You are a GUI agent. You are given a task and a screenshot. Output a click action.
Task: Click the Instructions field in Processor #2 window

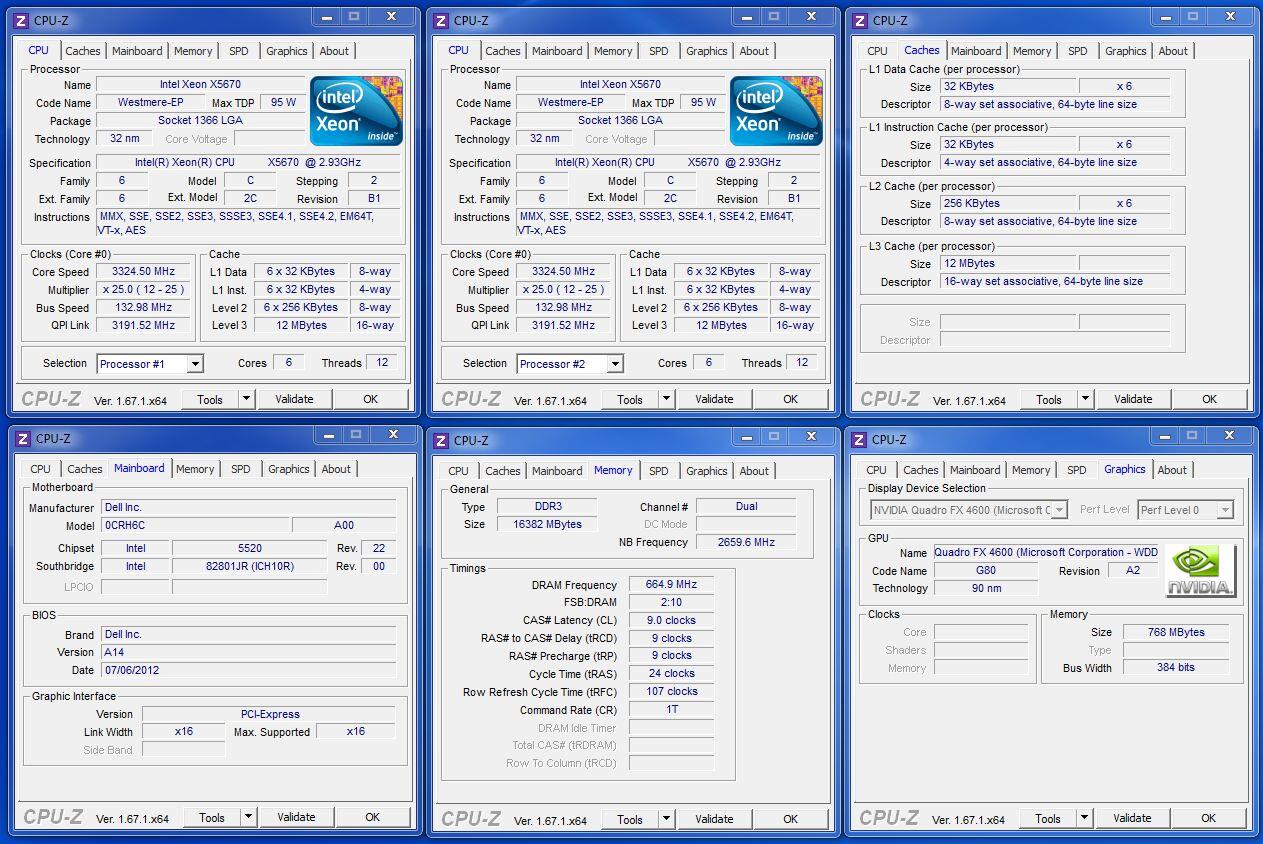[668, 223]
